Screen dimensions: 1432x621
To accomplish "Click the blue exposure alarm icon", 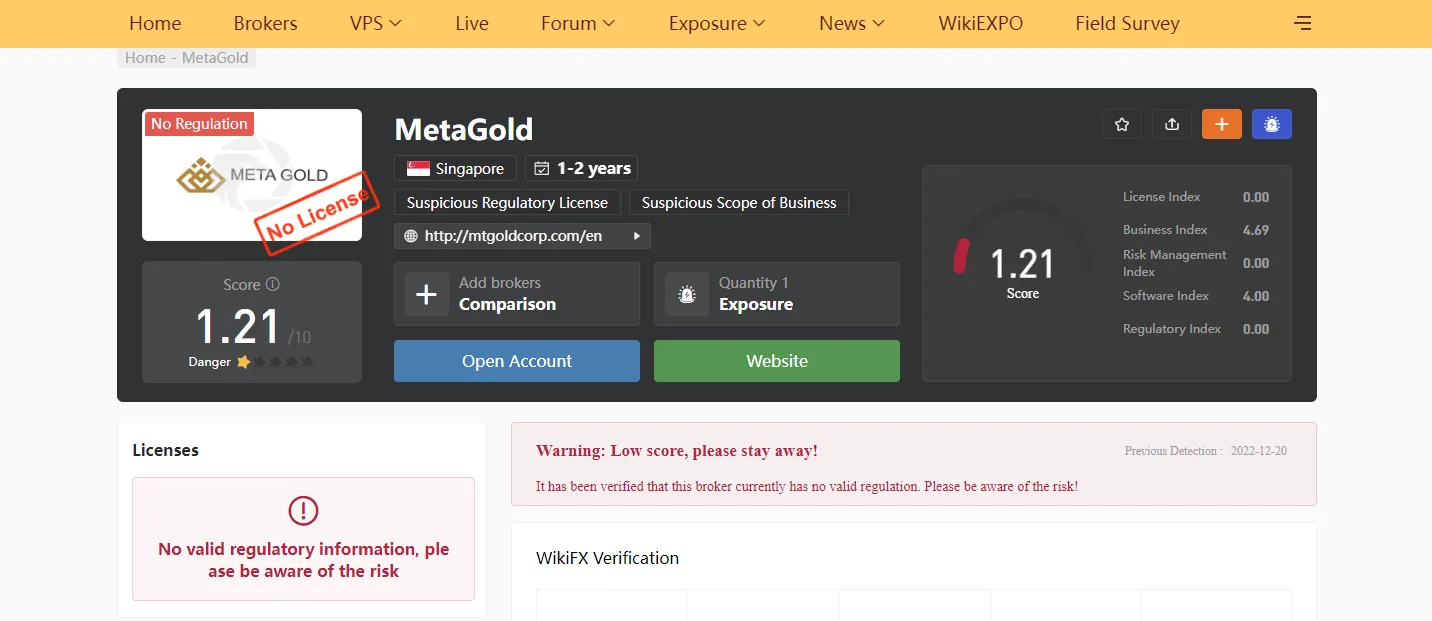I will coord(1272,124).
